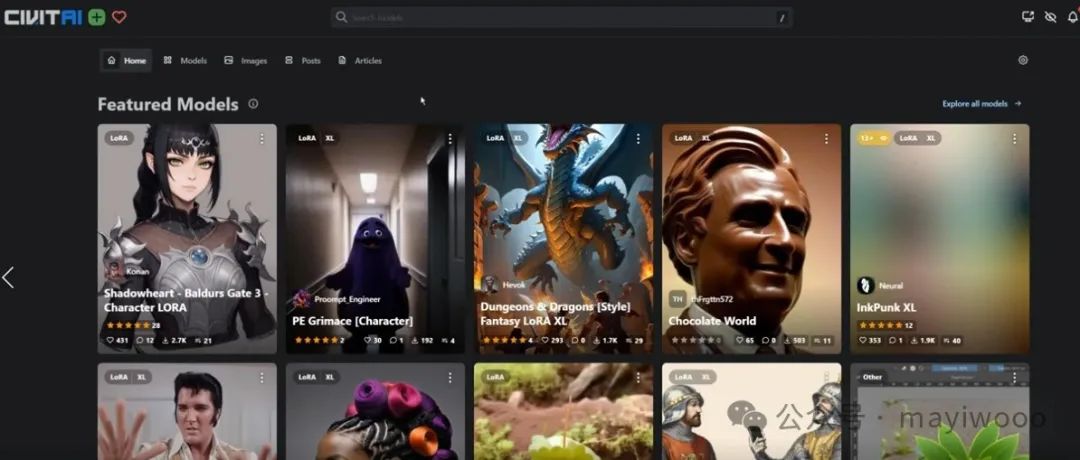The width and height of the screenshot is (1080, 460).
Task: Click the info icon beside Featured Models
Action: pyautogui.click(x=253, y=104)
